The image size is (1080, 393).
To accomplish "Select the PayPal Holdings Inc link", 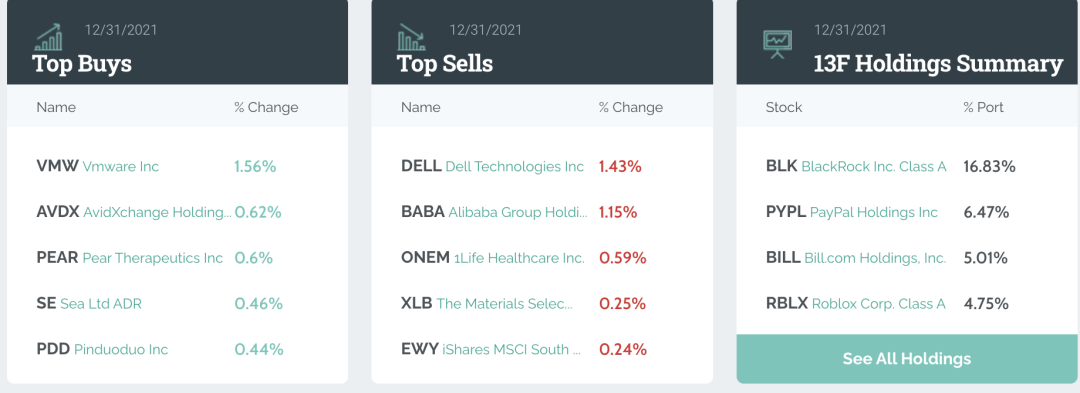I will tap(873, 213).
